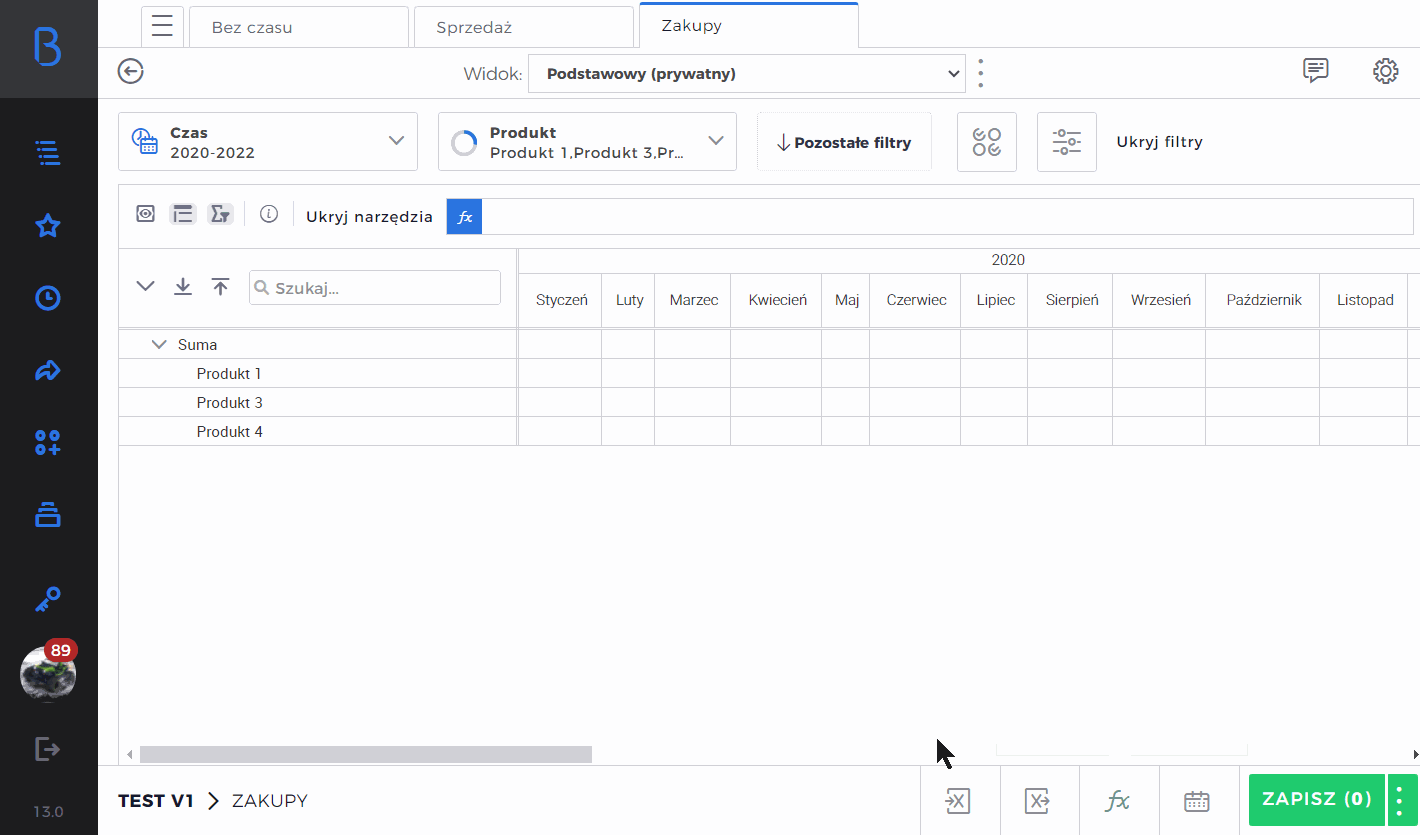Click the info circle icon
This screenshot has width=1420, height=835.
point(269,214)
